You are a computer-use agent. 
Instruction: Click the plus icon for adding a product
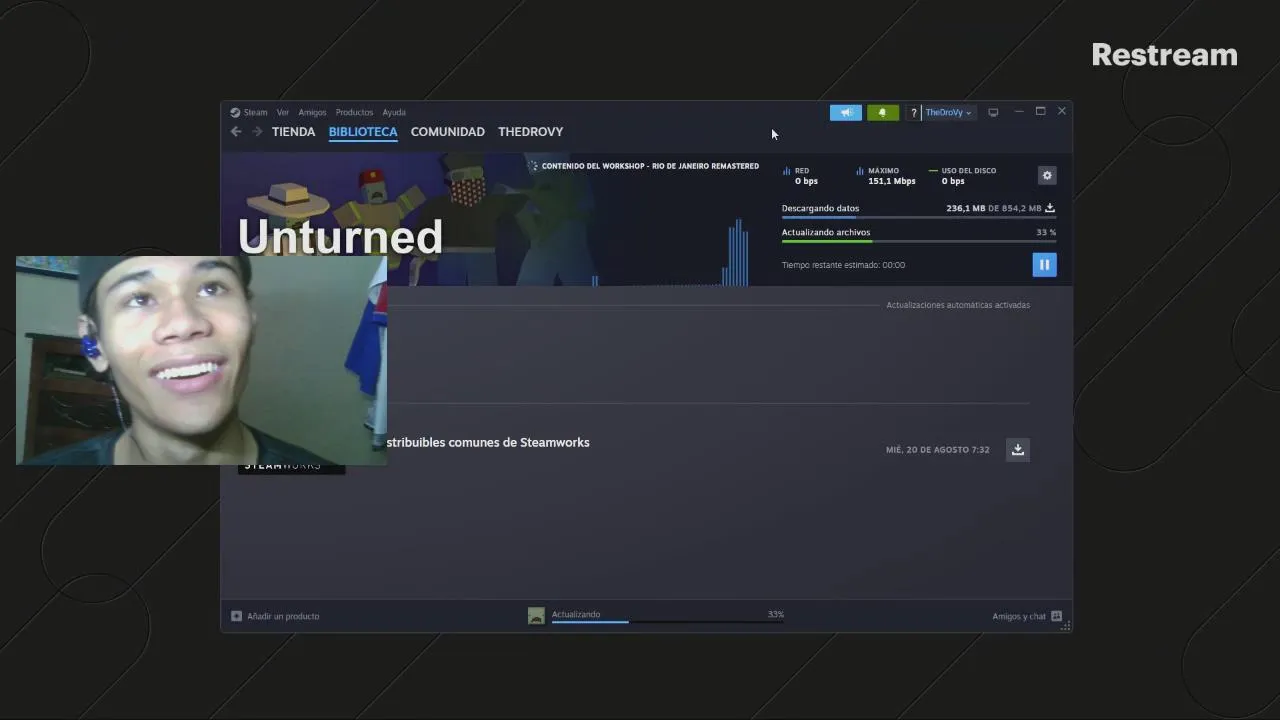tap(236, 616)
